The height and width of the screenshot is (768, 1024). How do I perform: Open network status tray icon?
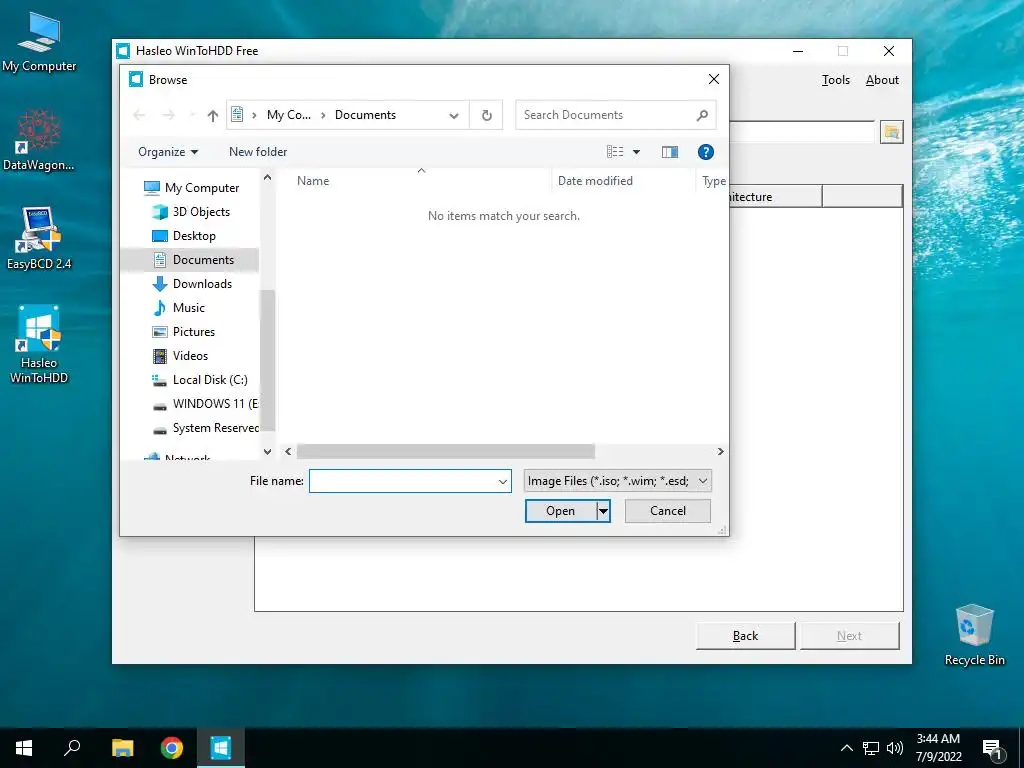[871, 748]
